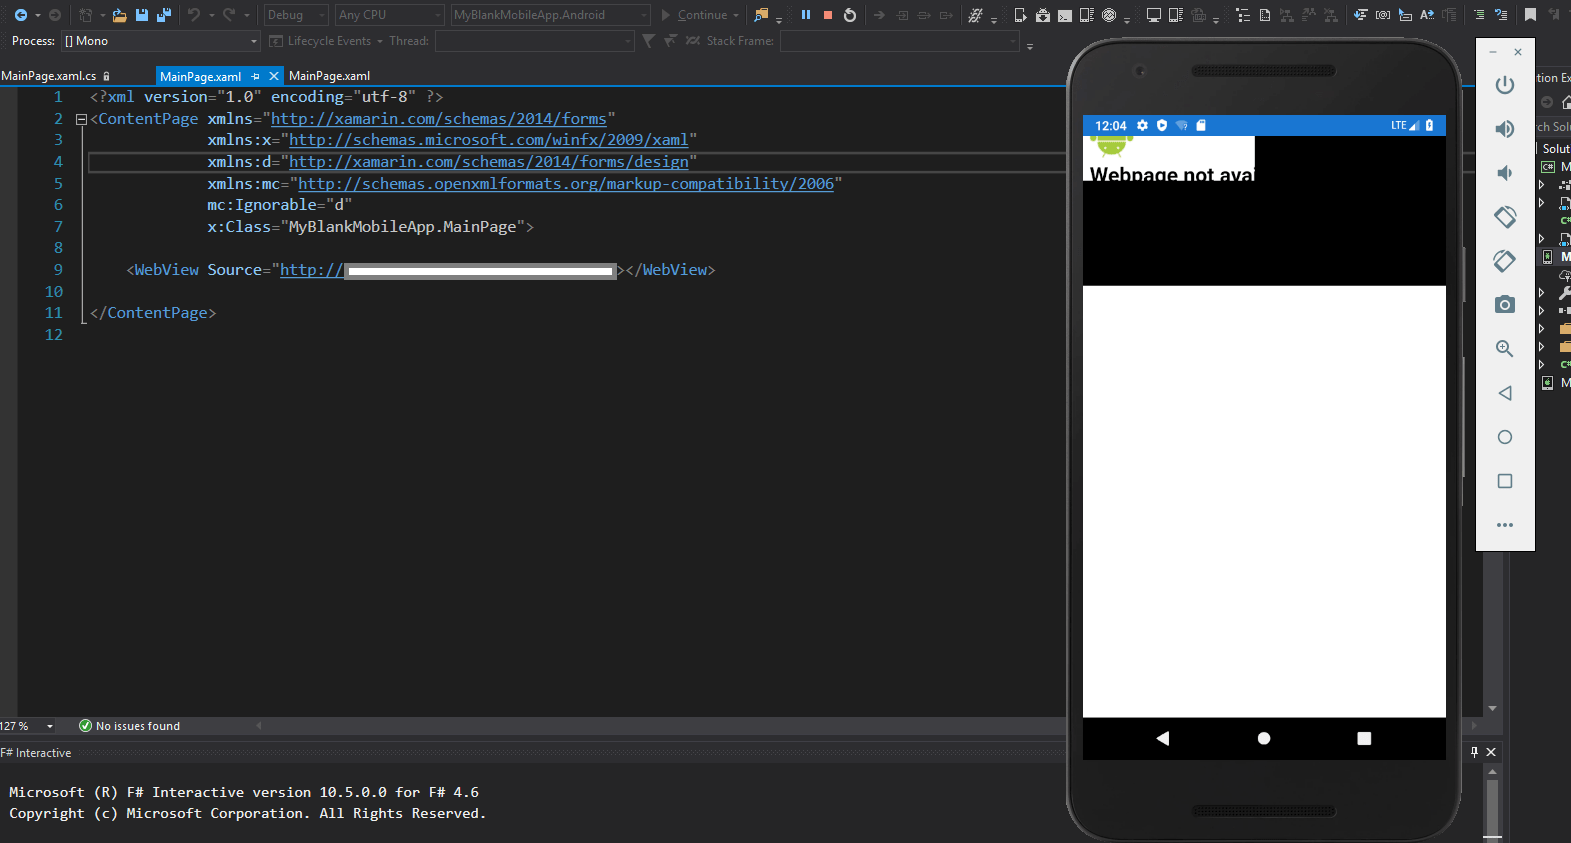Open Process Mono dropdown
The image size is (1571, 843).
coord(160,41)
